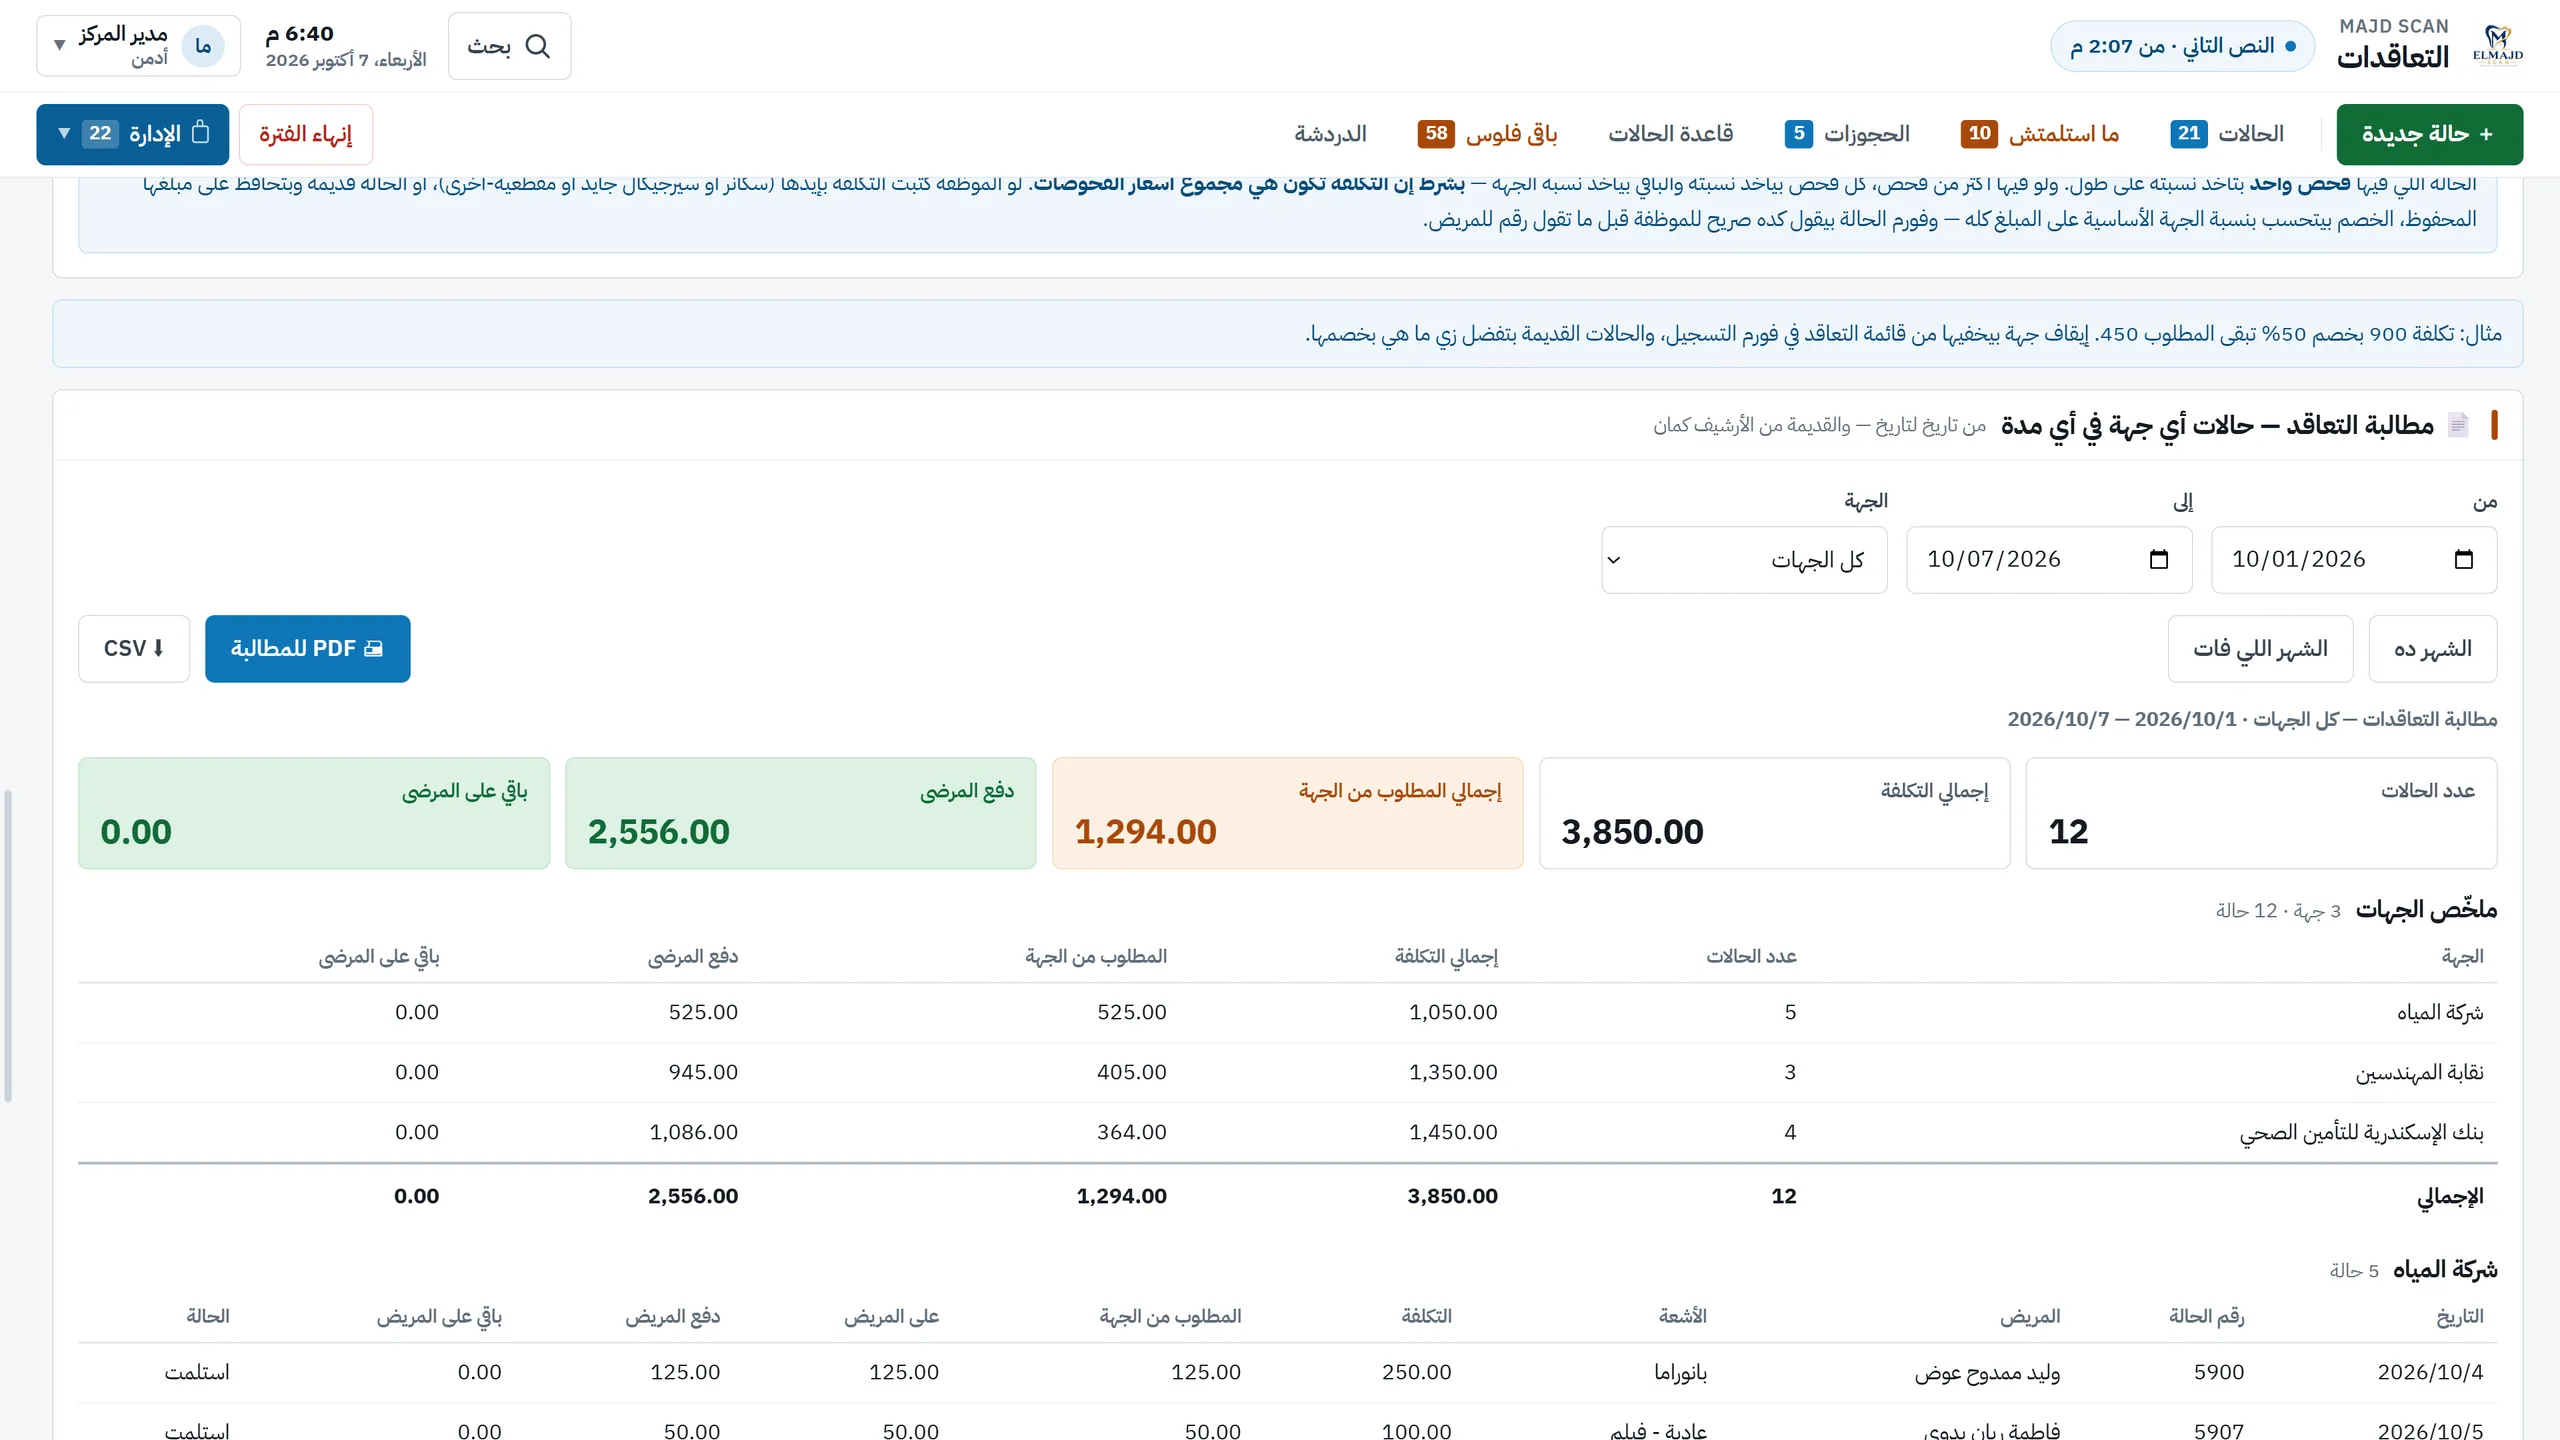Click the إجمالي التكلفة card 3,850.00

click(x=1774, y=813)
